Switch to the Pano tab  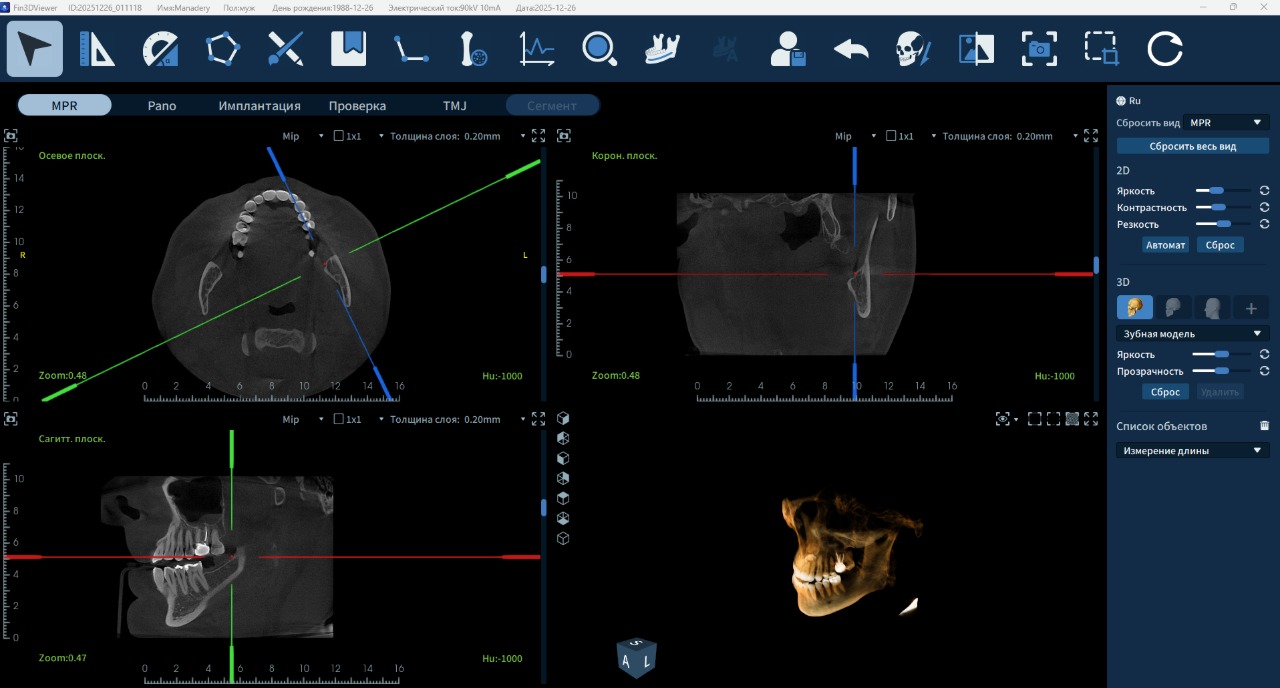point(162,105)
